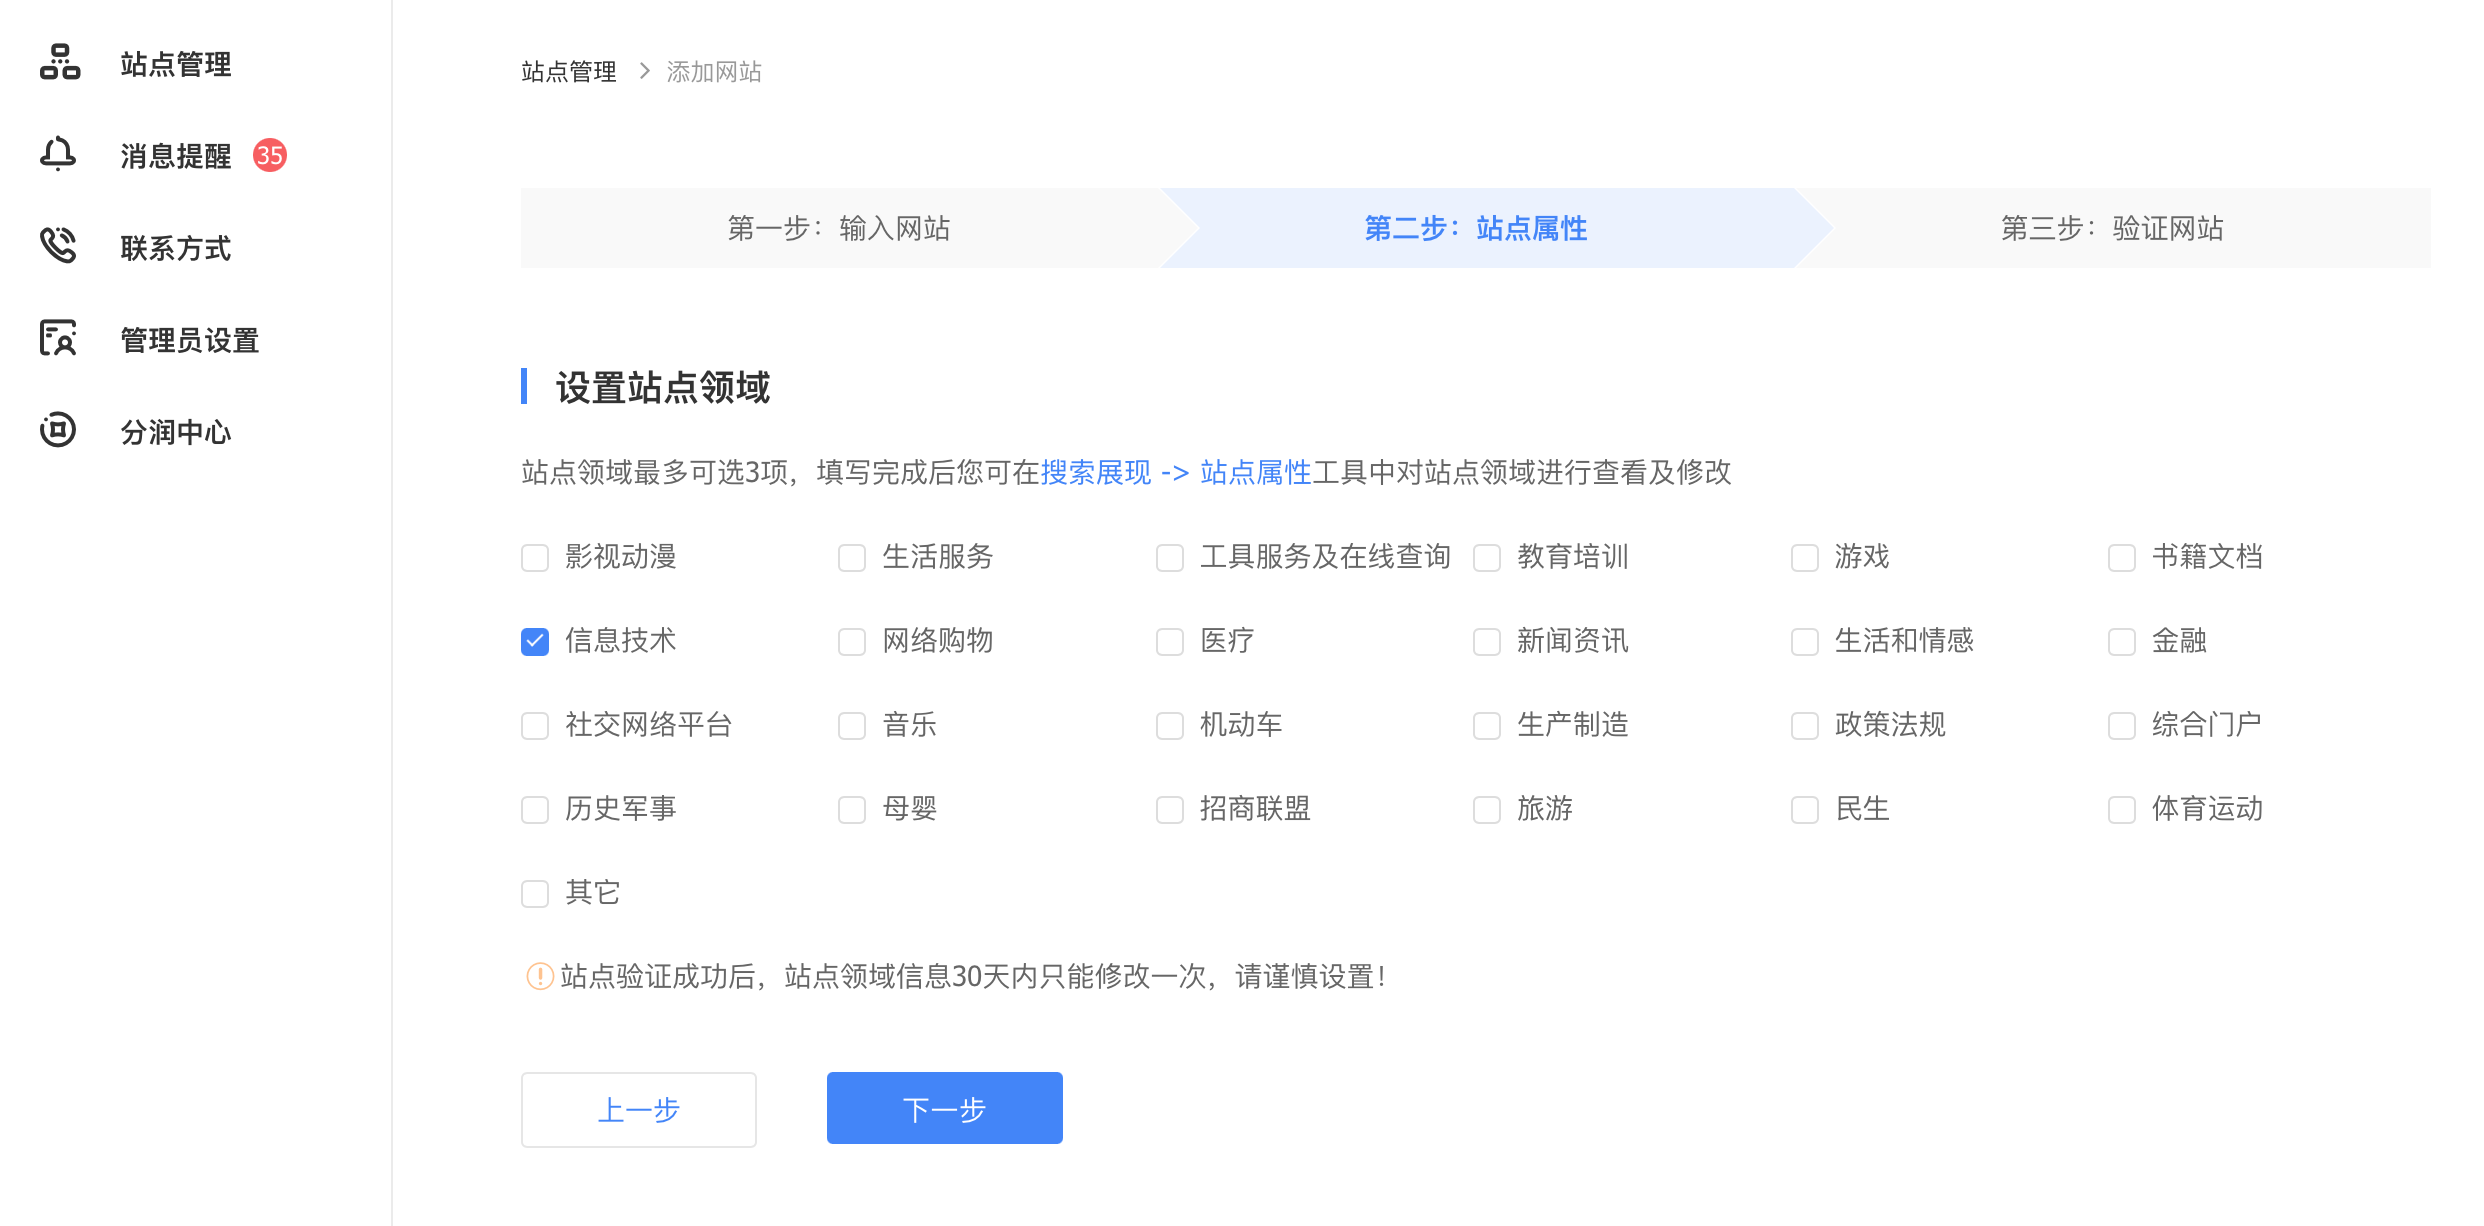Screen dimensions: 2484x1226
Task: Check the 旅游 option
Action: click(x=1486, y=809)
